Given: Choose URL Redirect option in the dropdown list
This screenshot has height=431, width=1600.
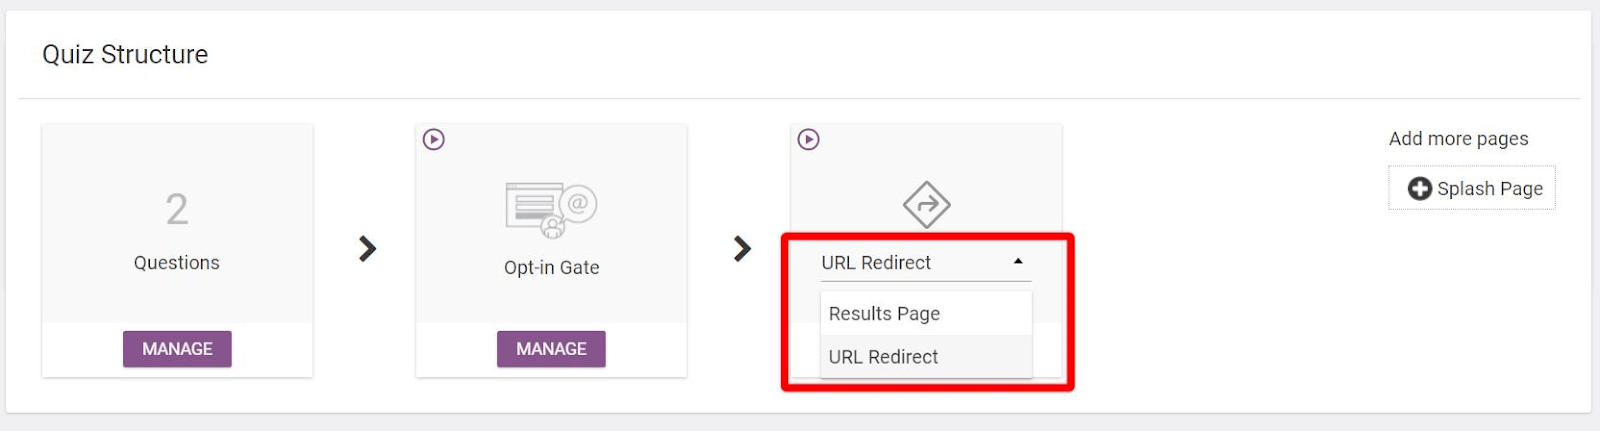Looking at the screenshot, I should click(x=883, y=357).
